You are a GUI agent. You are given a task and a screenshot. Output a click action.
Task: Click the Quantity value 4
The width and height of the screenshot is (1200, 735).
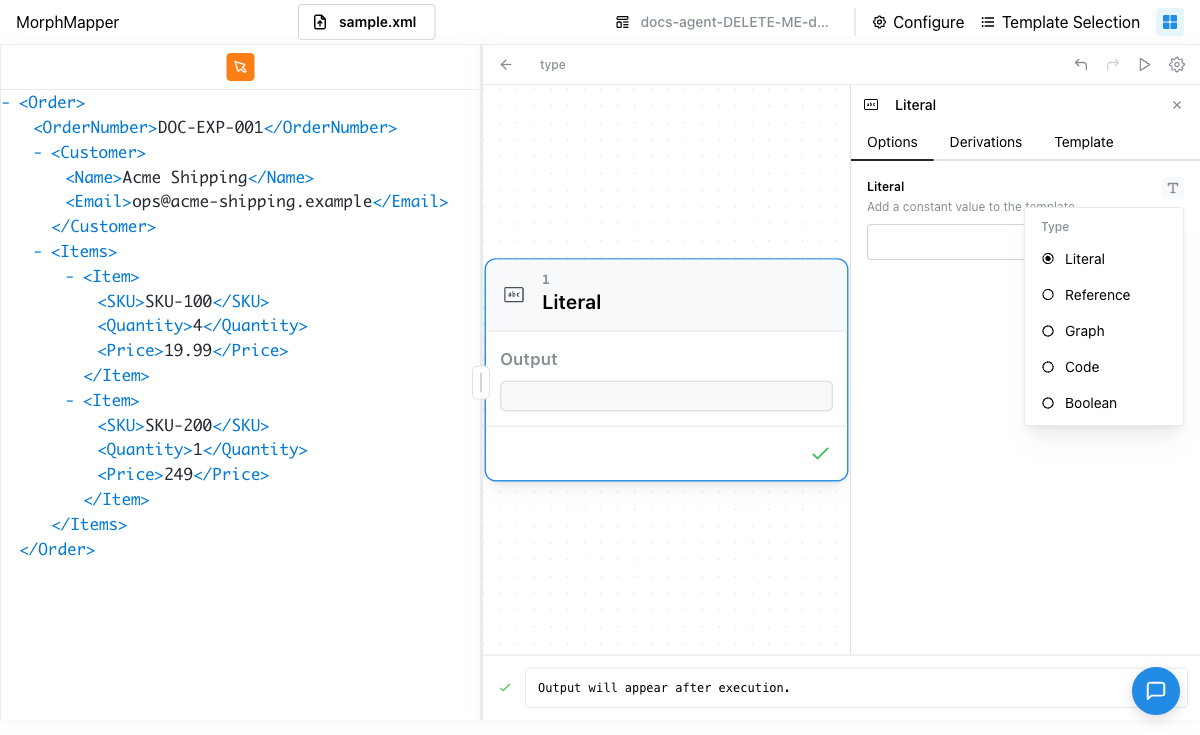pos(198,326)
